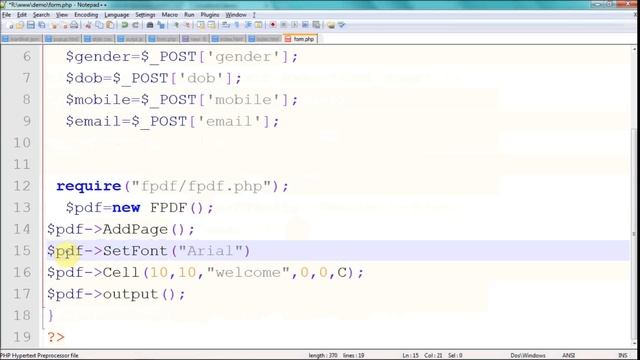Print the current document

(x=74, y=25)
